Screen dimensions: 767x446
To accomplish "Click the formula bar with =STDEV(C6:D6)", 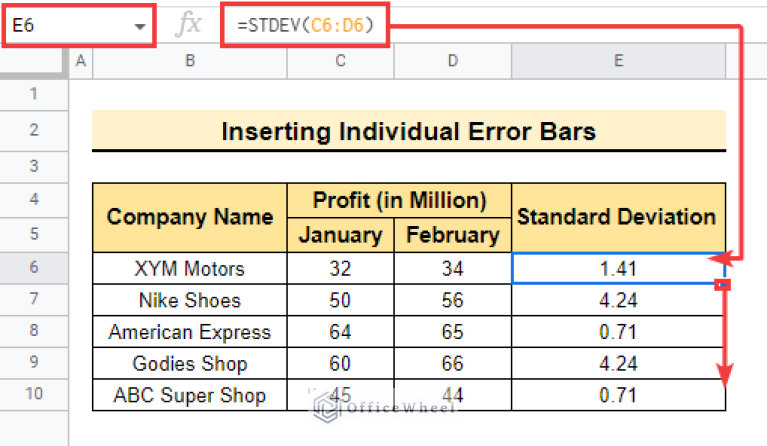I will [305, 25].
